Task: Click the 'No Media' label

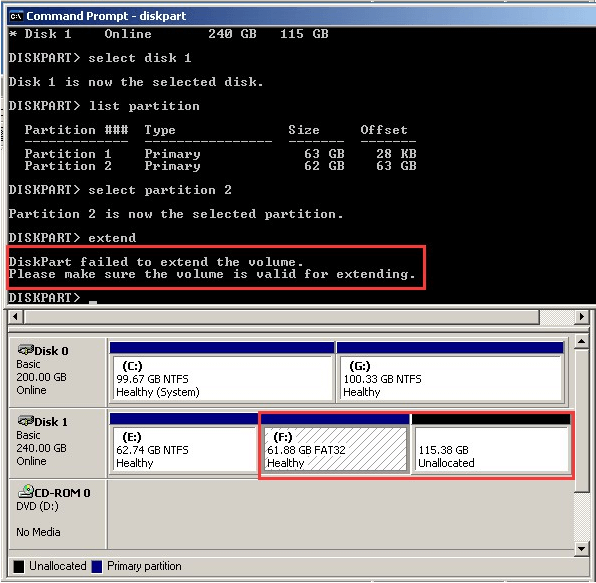Action: pos(38,532)
